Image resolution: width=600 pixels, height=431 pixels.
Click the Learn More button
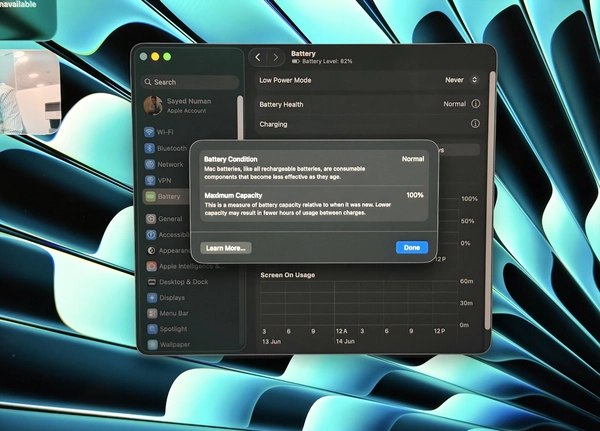226,248
